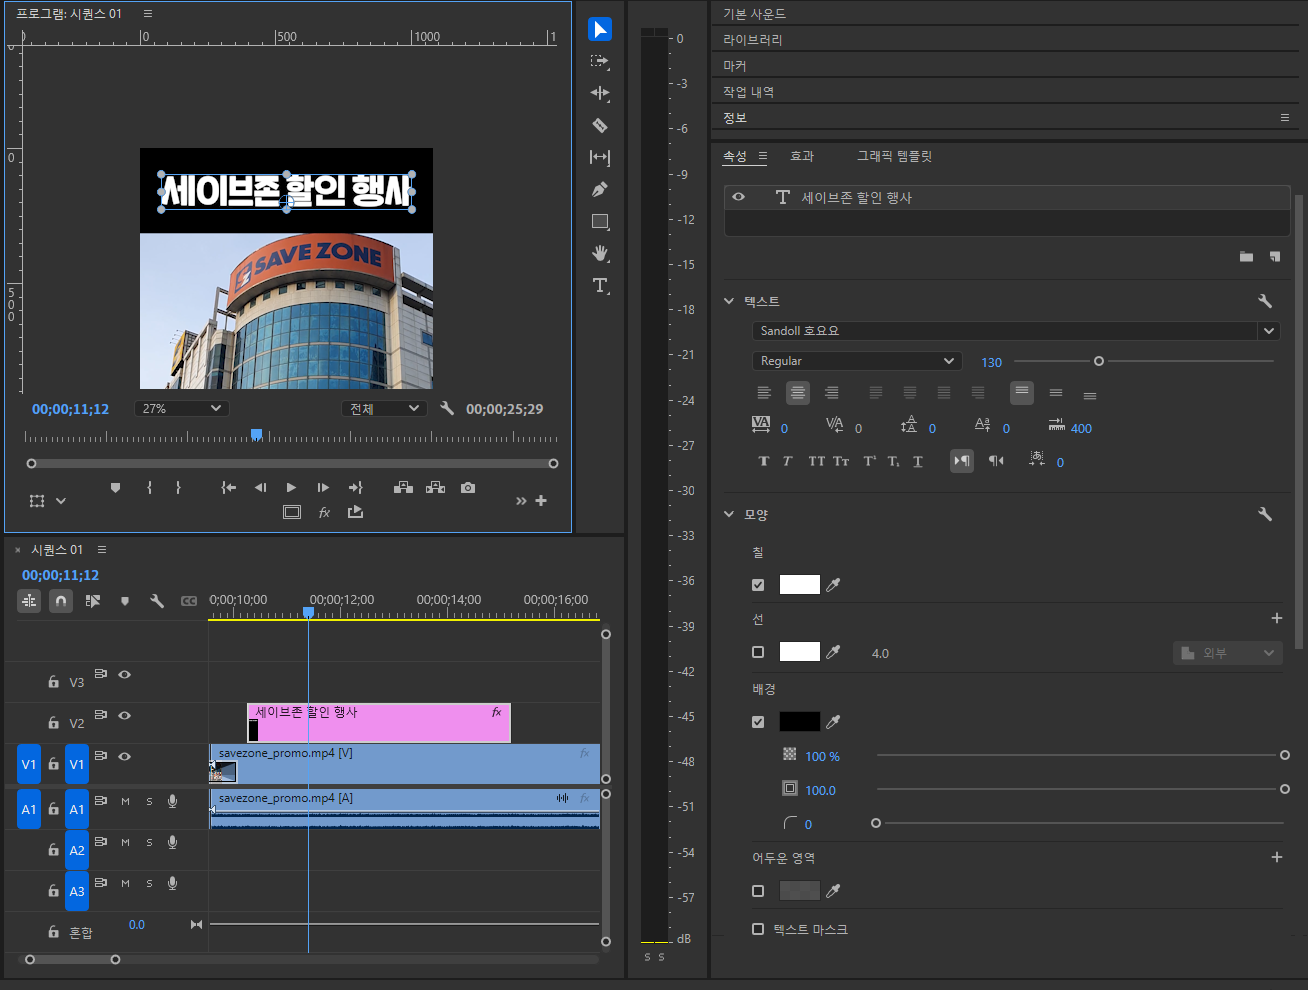Open the 전체 playback resolution dropdown
This screenshot has height=990, width=1308.
tap(384, 408)
